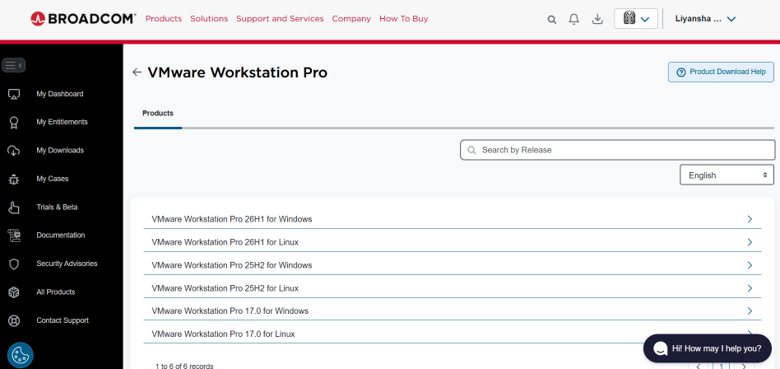Open My Entitlements link in sidebar
The width and height of the screenshot is (780, 369).
62,122
